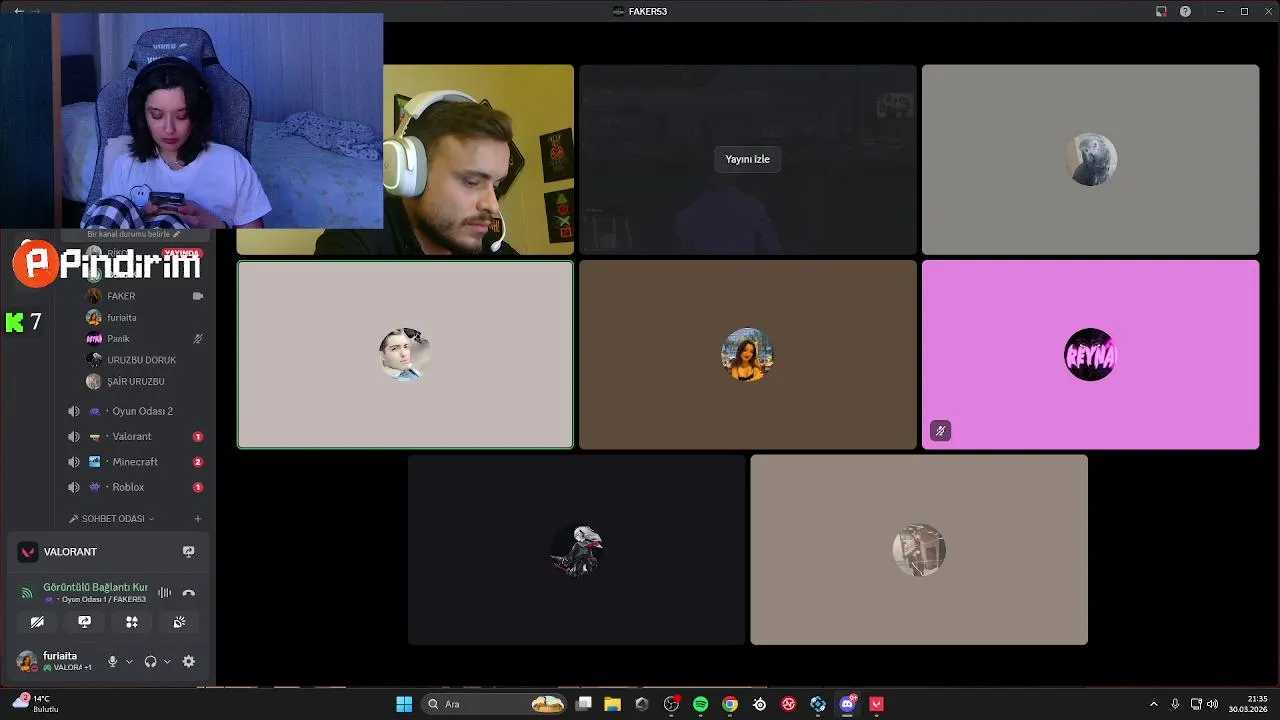The height and width of the screenshot is (720, 1280).
Task: Click the forward arrow in Discord title bar
Action: tap(37, 11)
